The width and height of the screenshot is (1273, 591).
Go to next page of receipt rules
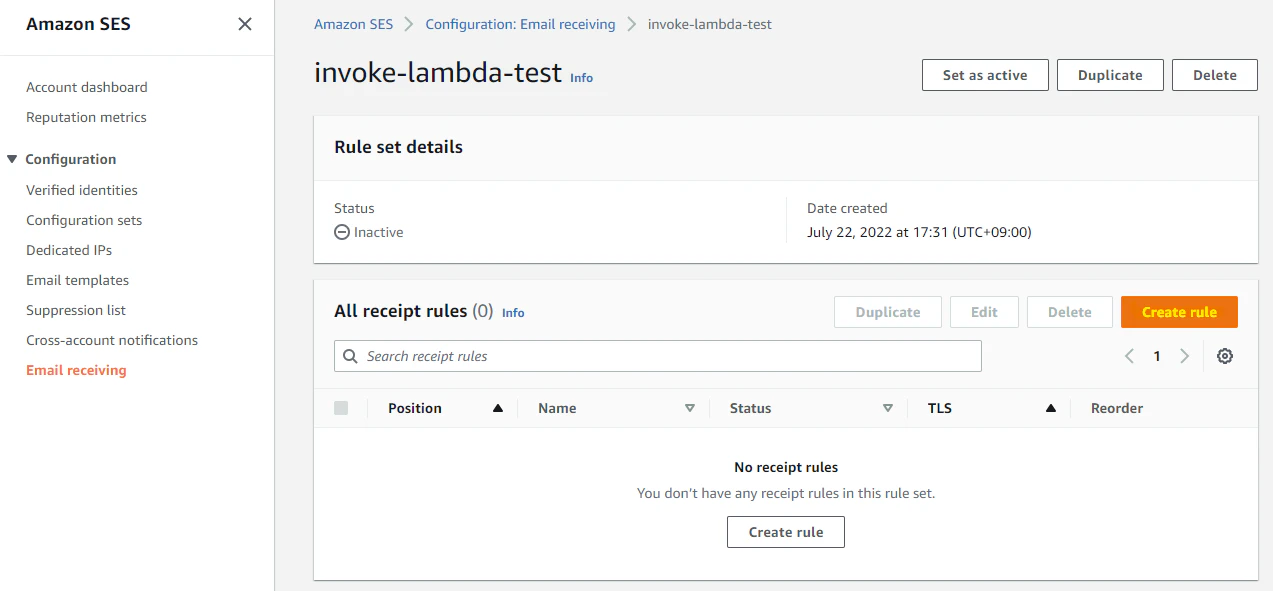click(1185, 356)
